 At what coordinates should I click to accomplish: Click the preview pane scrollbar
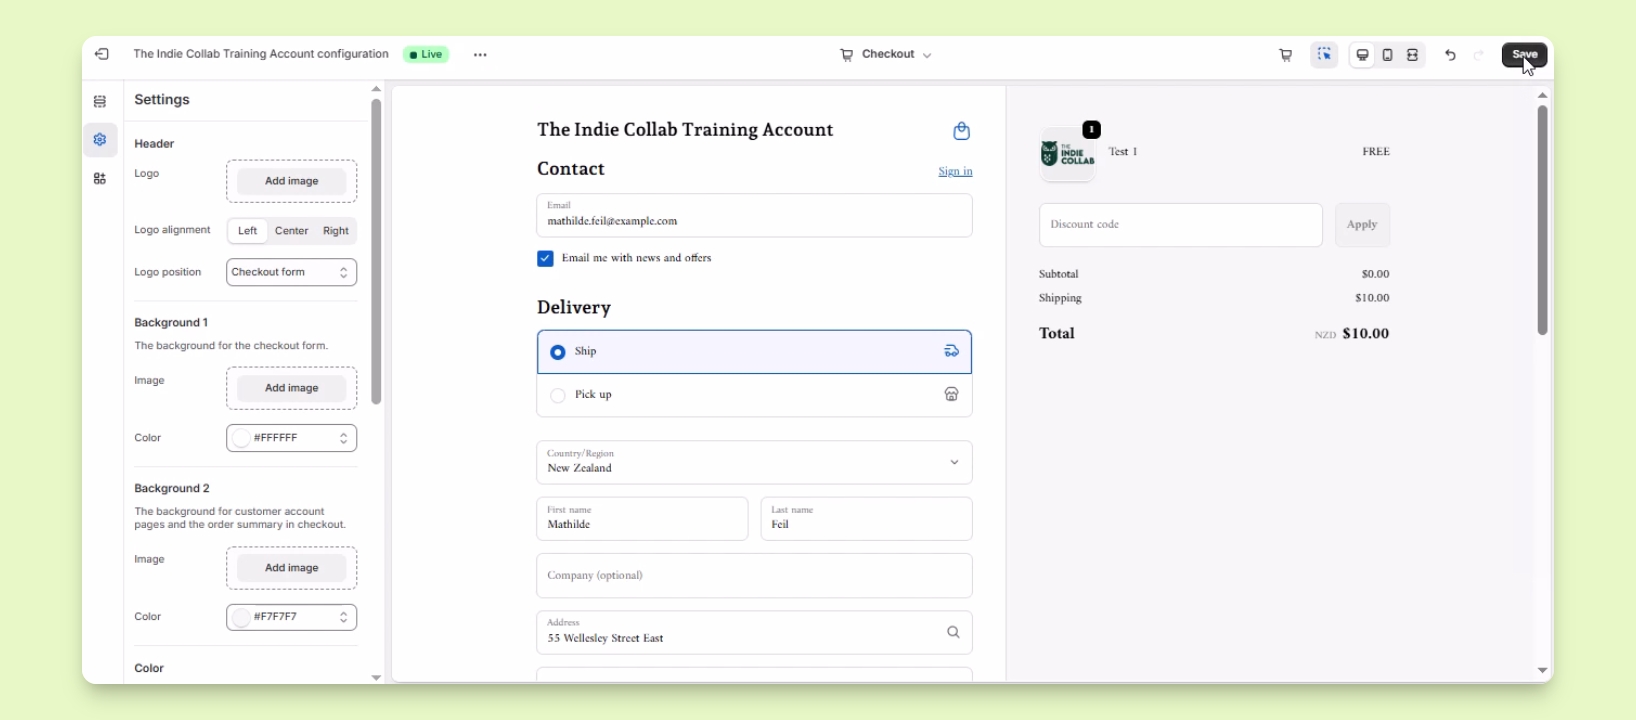[1542, 220]
